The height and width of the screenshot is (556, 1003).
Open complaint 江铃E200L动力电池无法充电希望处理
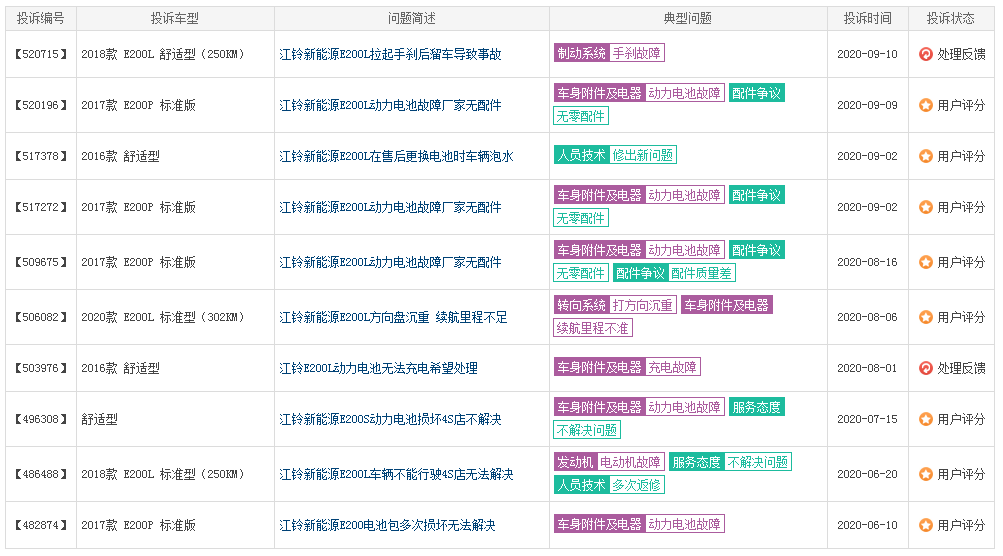[x=379, y=369]
